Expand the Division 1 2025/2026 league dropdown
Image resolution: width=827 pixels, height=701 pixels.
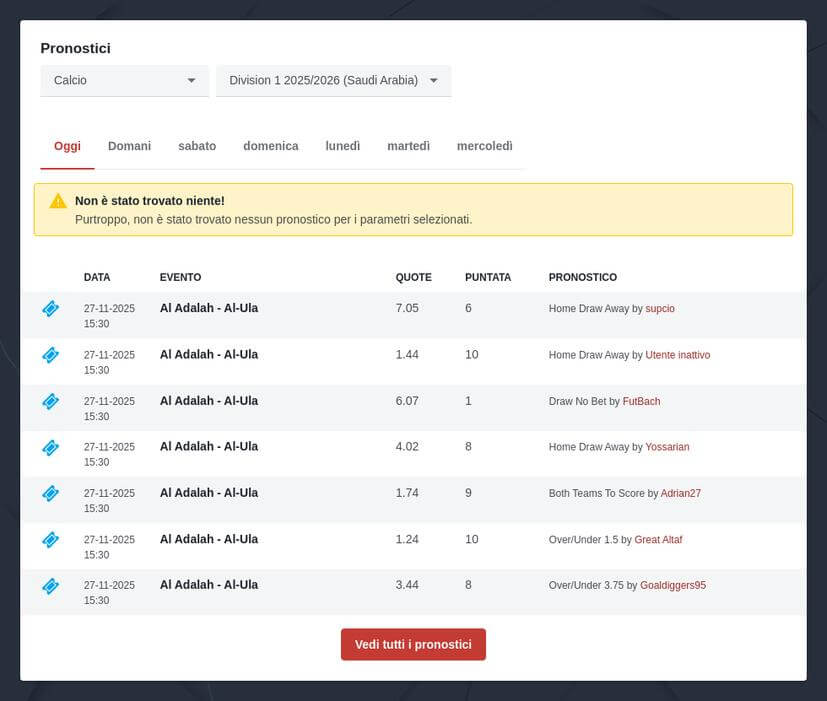click(333, 80)
